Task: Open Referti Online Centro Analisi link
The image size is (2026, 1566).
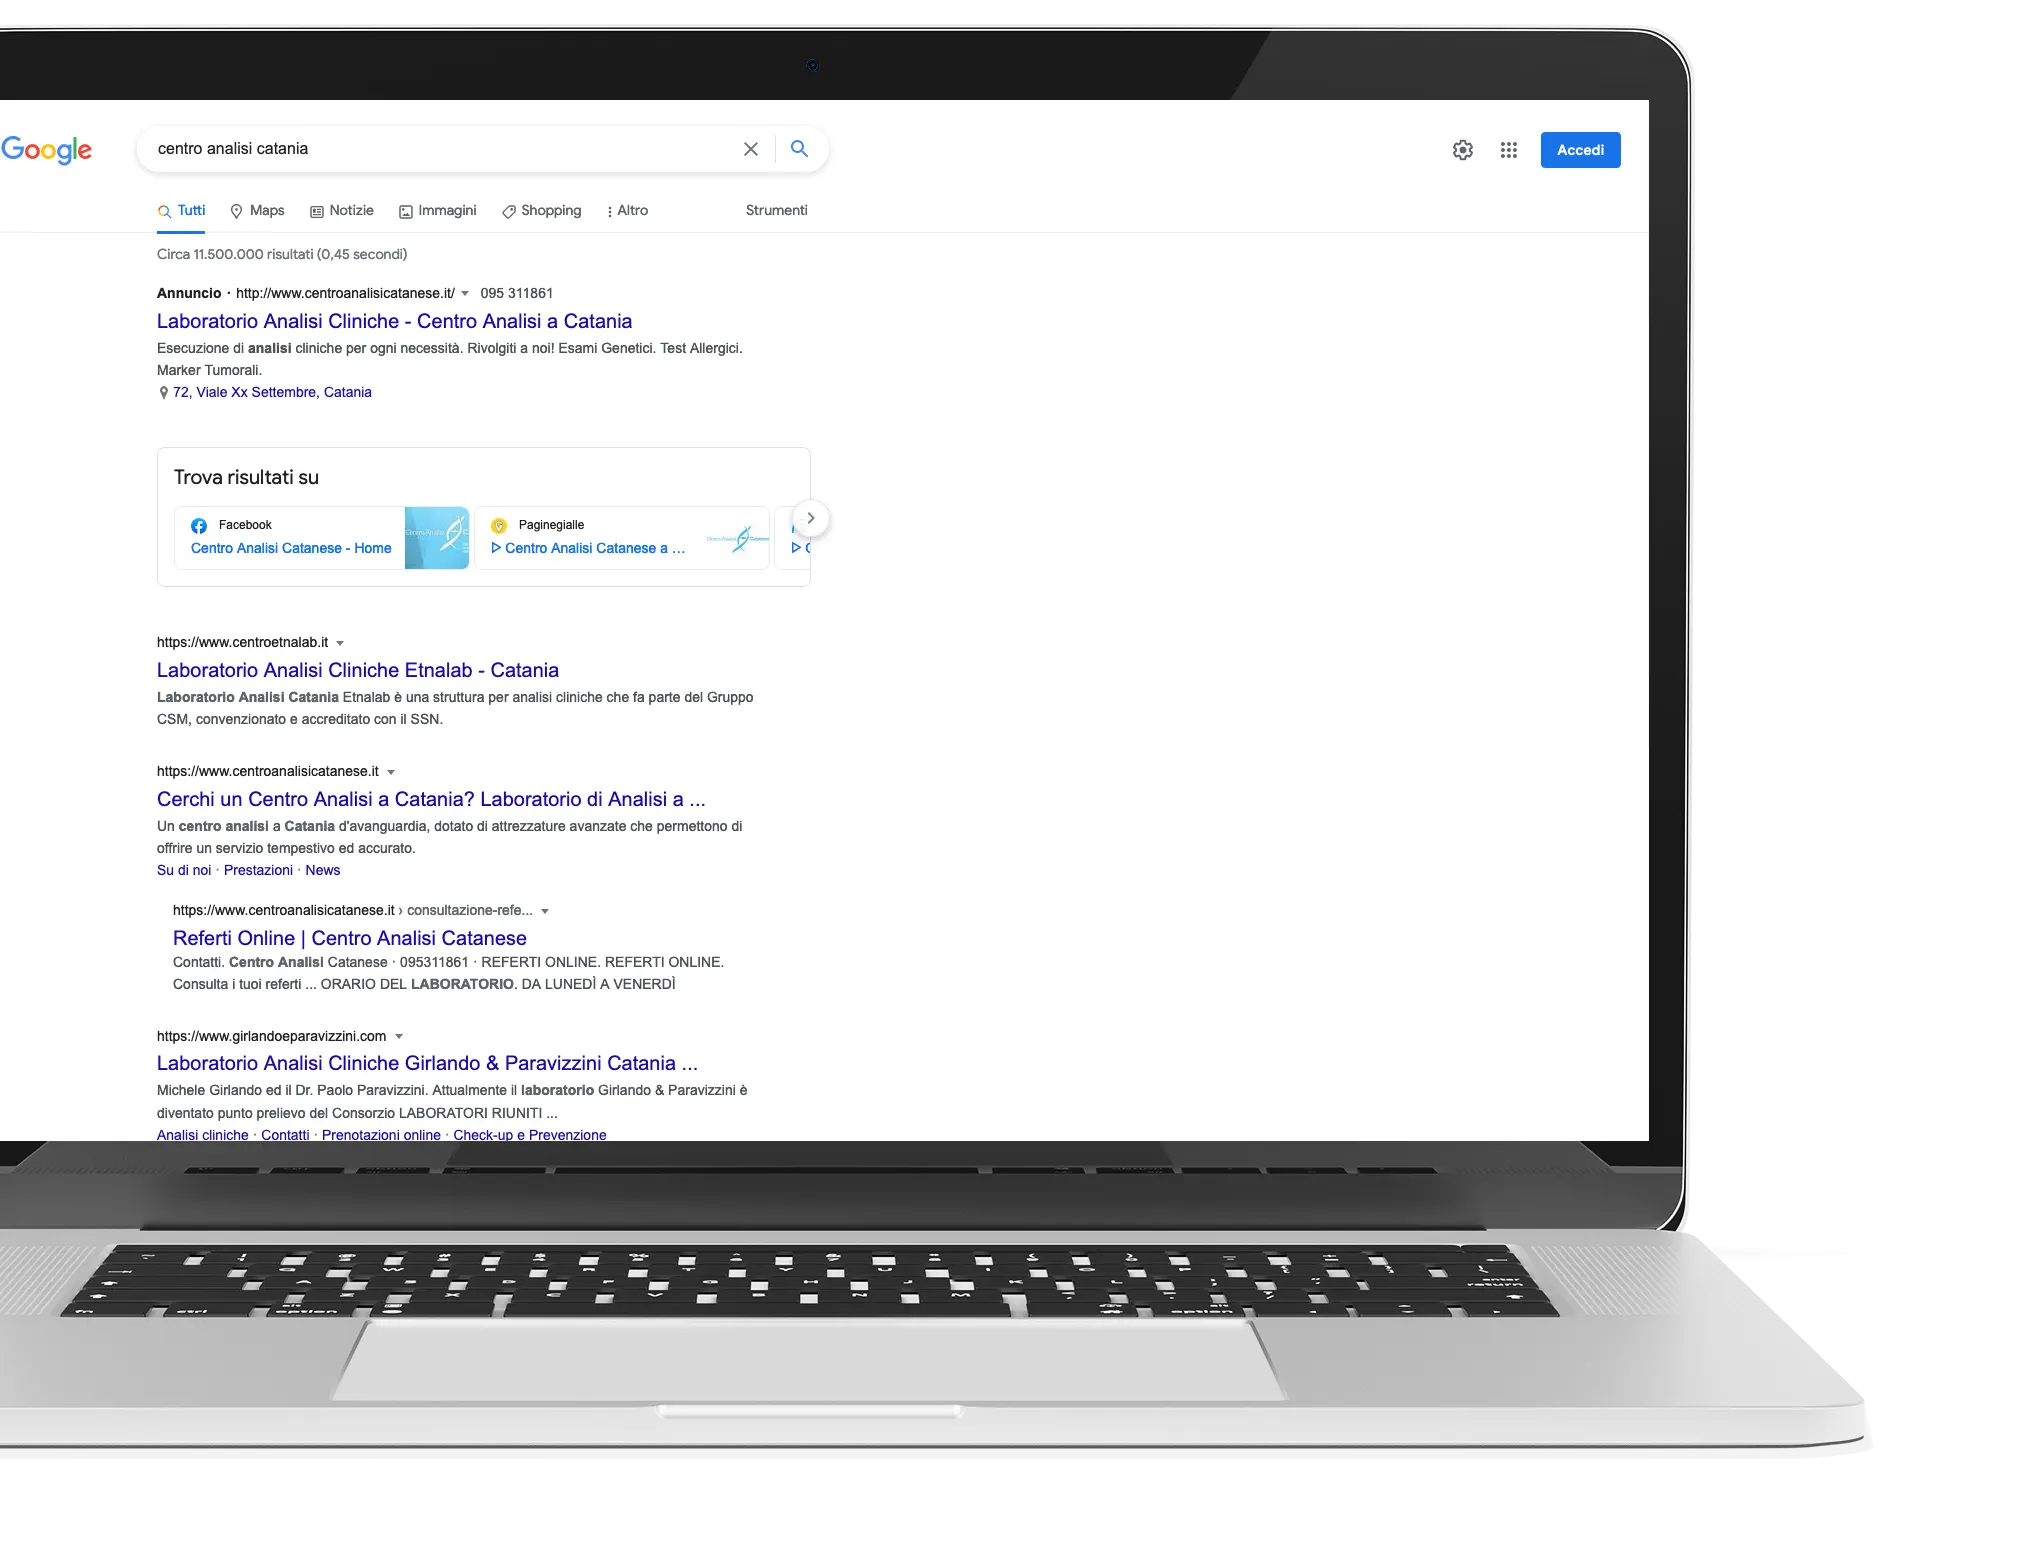Action: tap(350, 936)
